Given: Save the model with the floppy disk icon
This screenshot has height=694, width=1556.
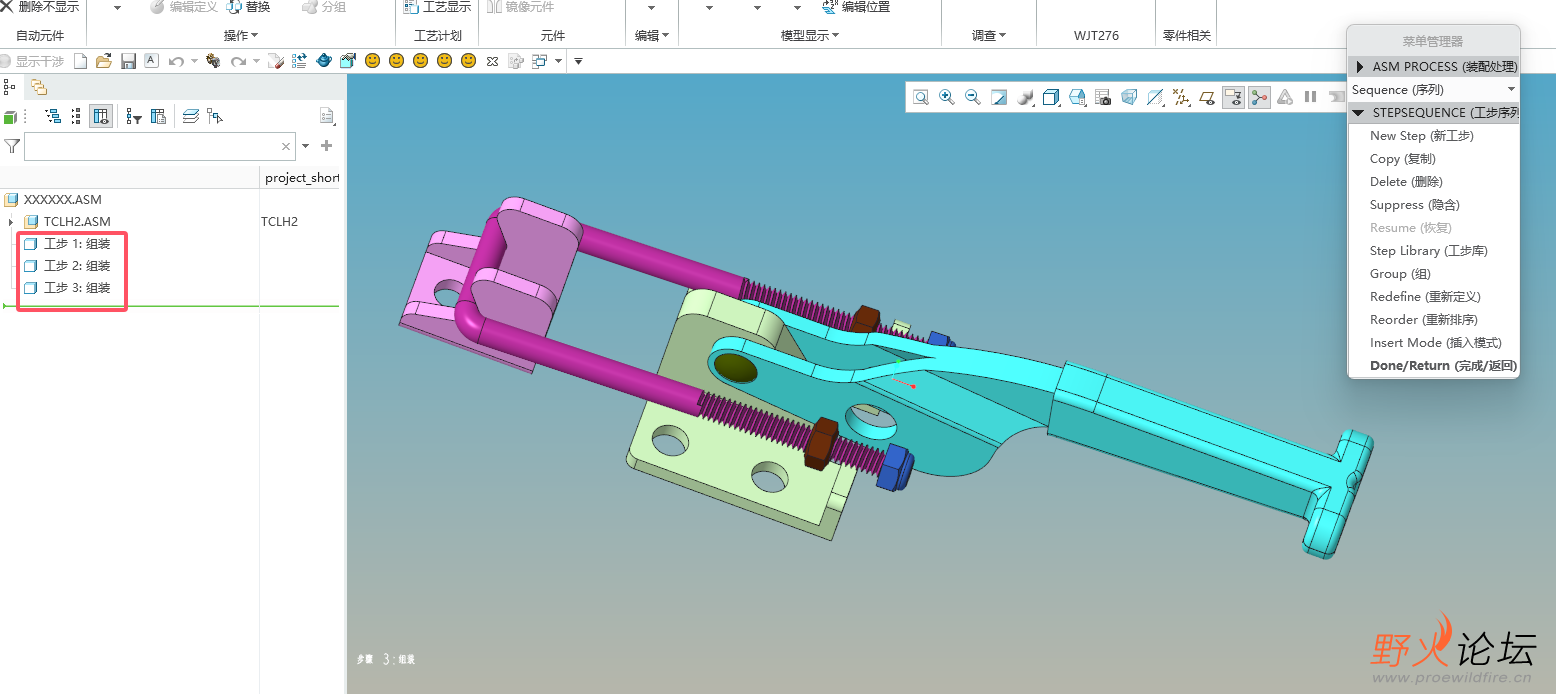Looking at the screenshot, I should click(128, 61).
